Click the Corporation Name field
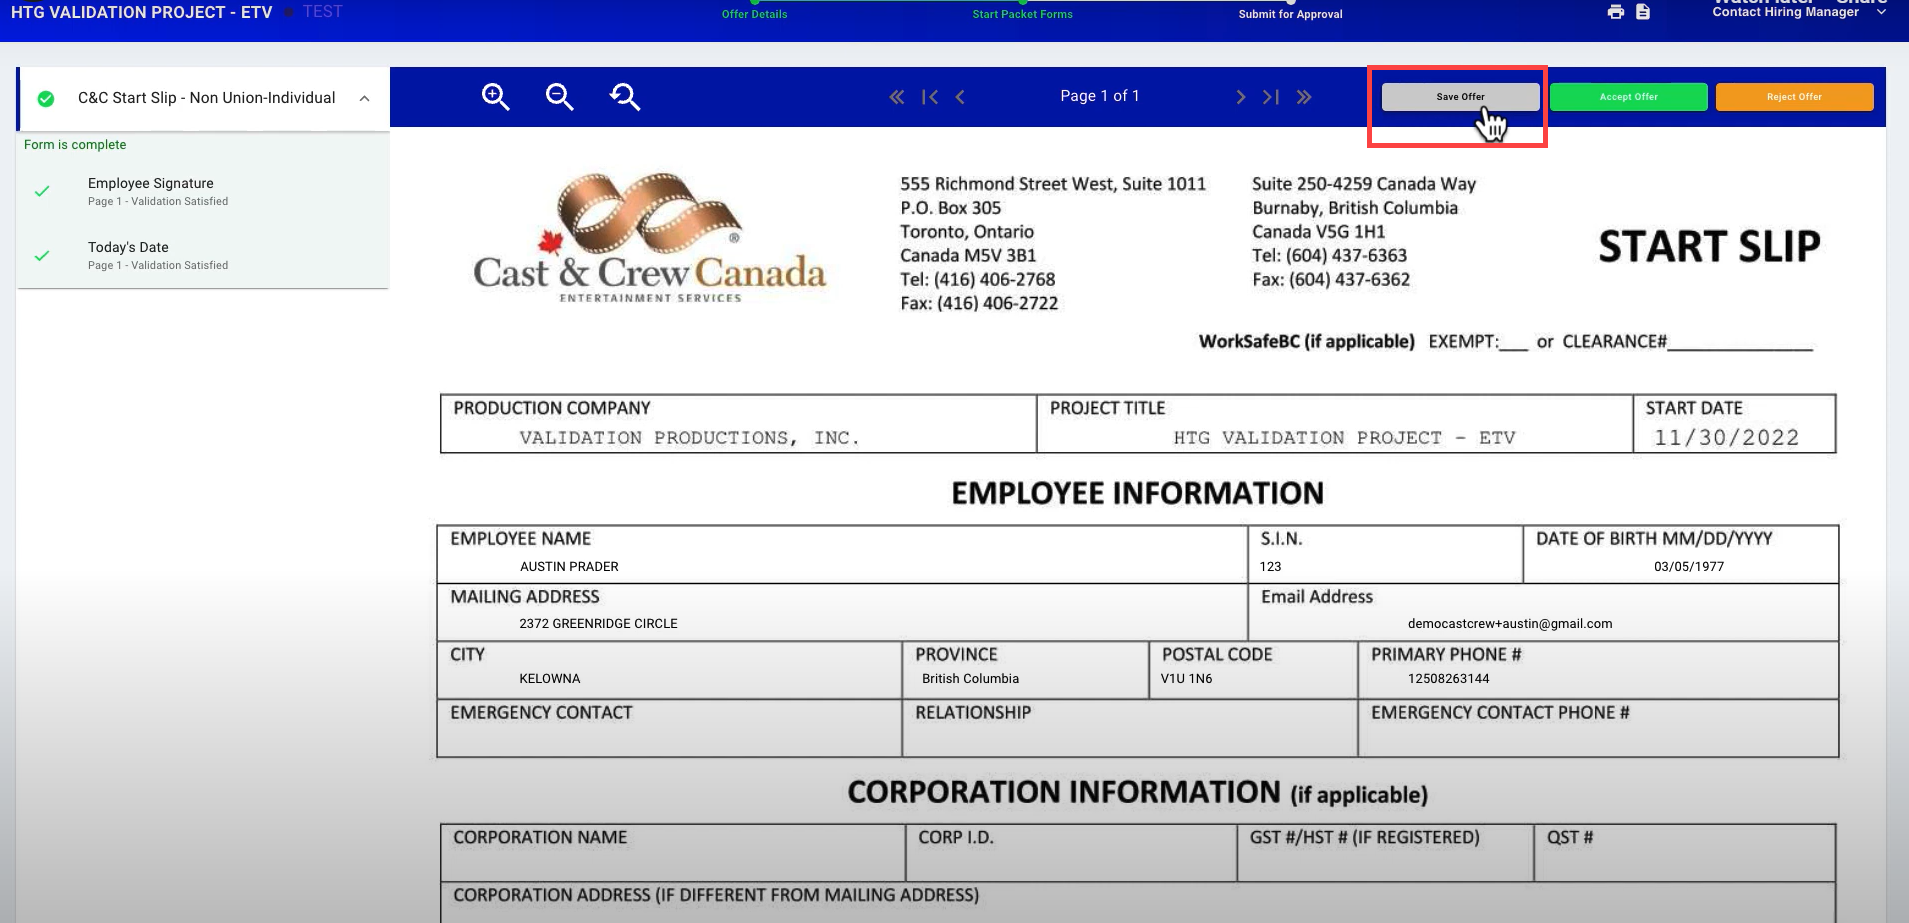The image size is (1909, 923). pyautogui.click(x=673, y=853)
